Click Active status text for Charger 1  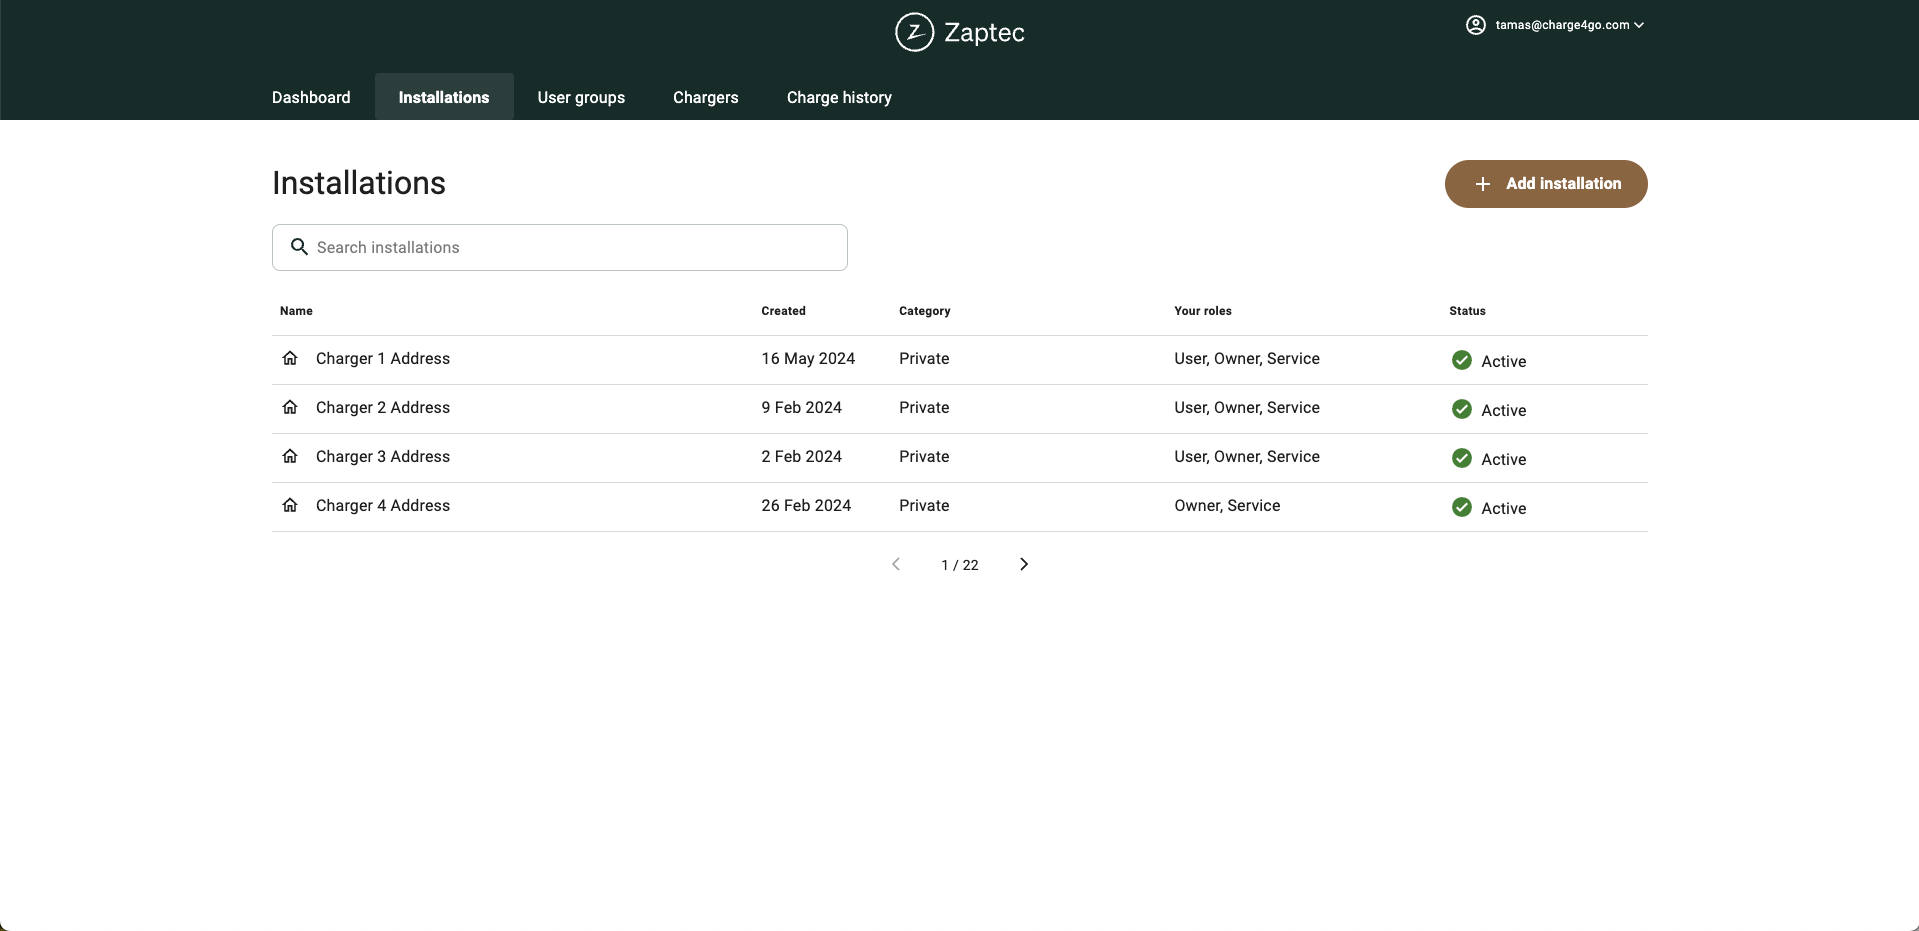[x=1504, y=361]
